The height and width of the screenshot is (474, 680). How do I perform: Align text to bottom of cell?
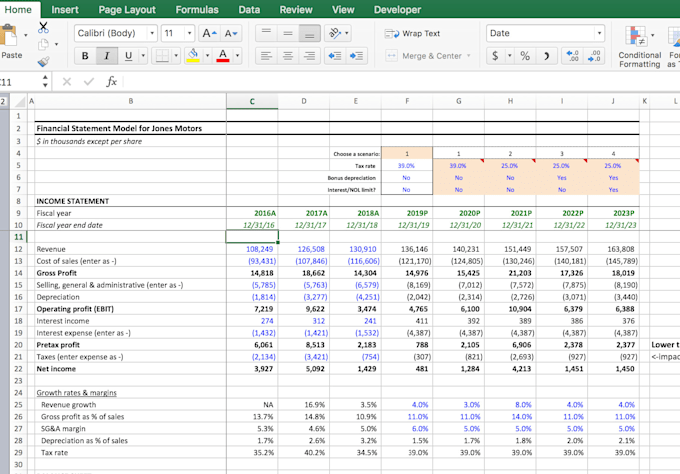[x=309, y=33]
